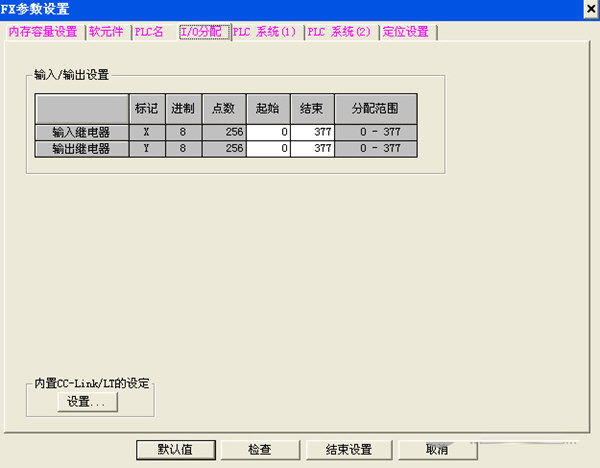Switch to the 内存容量设置 tab
This screenshot has width=600, height=468.
(42, 32)
